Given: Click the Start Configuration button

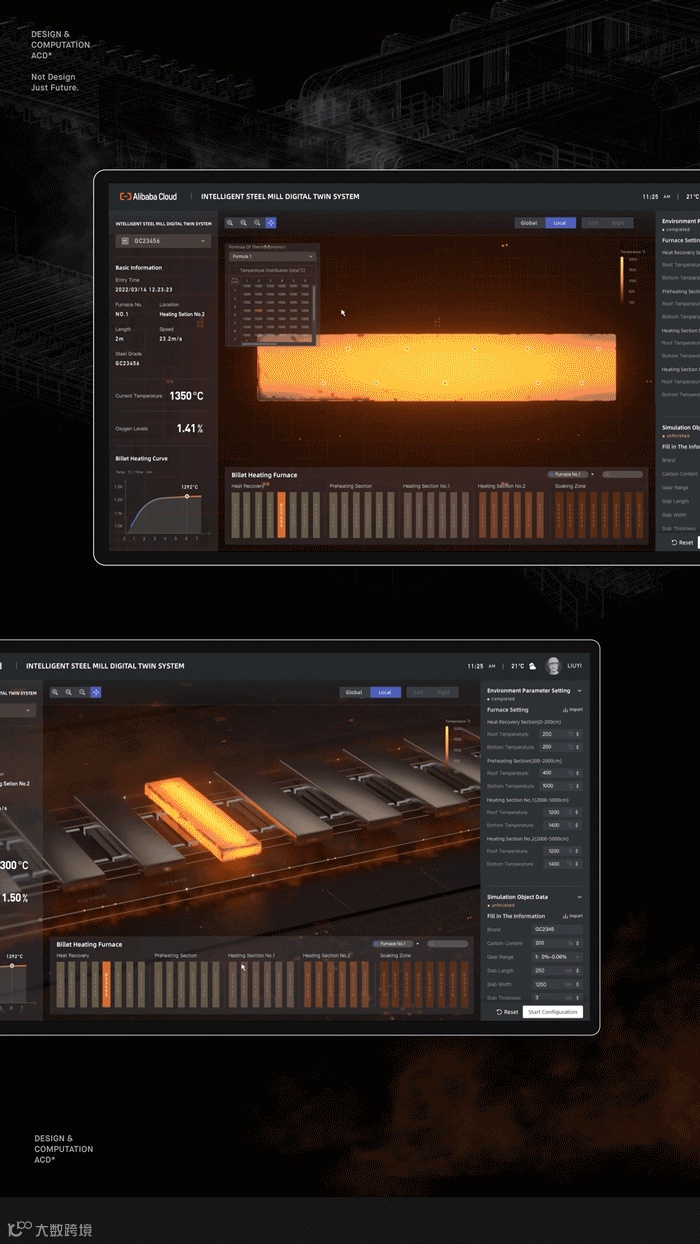Looking at the screenshot, I should (x=552, y=1012).
